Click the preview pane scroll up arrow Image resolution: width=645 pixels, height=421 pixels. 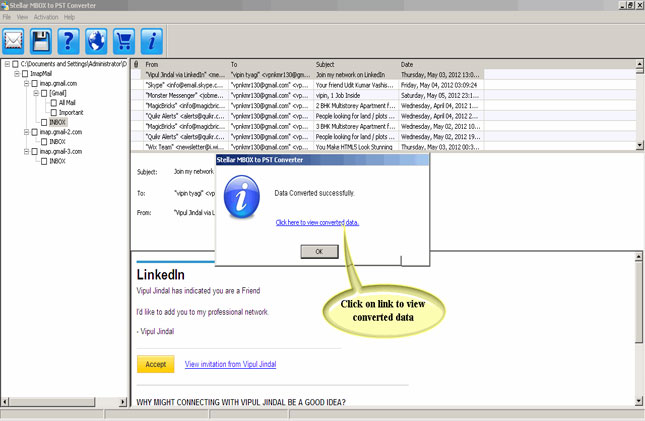click(x=638, y=257)
